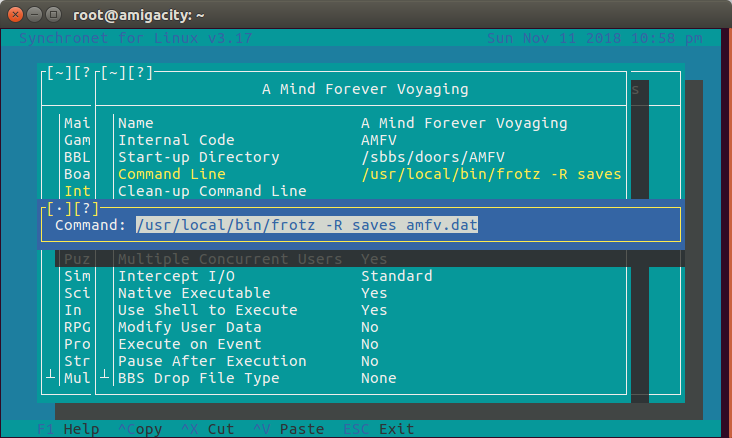
Task: Click the ^V Paste shortcut in status bar
Action: [289, 429]
